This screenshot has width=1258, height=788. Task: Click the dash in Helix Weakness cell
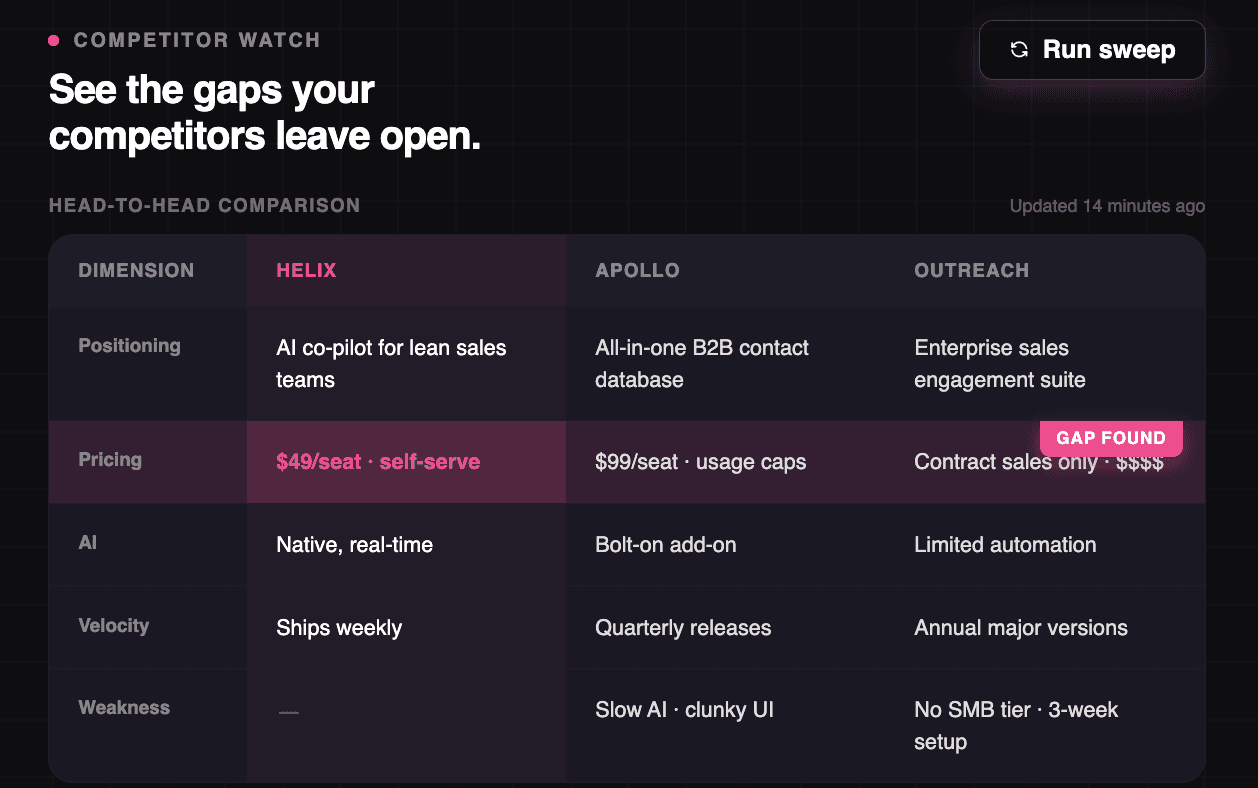288,712
